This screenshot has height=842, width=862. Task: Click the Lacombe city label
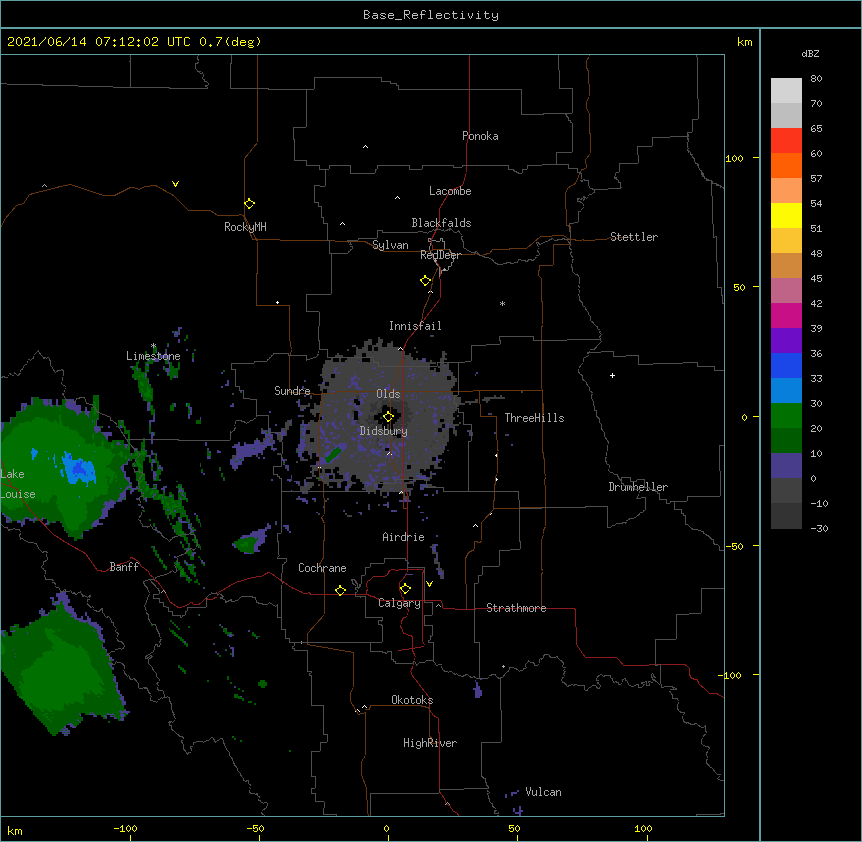tap(450, 191)
